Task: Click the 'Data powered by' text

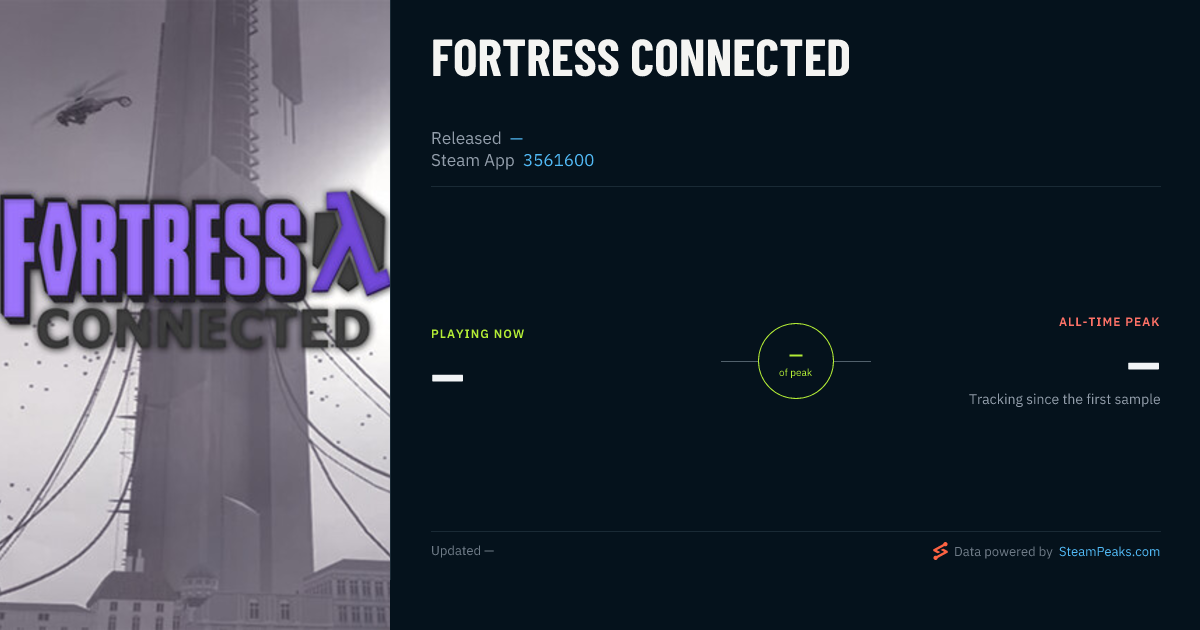Action: pos(1003,551)
